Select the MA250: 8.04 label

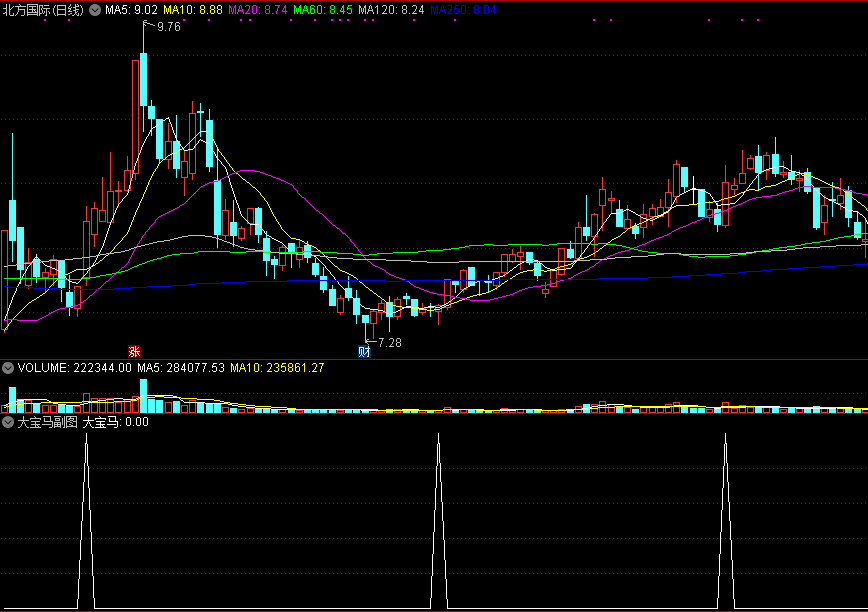tap(463, 10)
